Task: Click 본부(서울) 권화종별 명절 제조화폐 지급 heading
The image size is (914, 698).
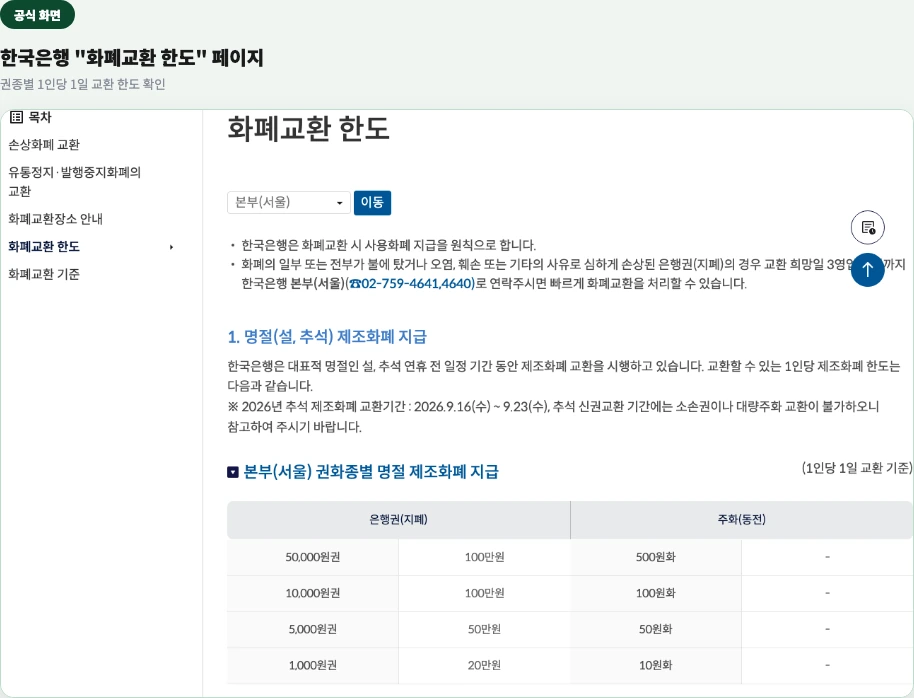Action: click(371, 471)
